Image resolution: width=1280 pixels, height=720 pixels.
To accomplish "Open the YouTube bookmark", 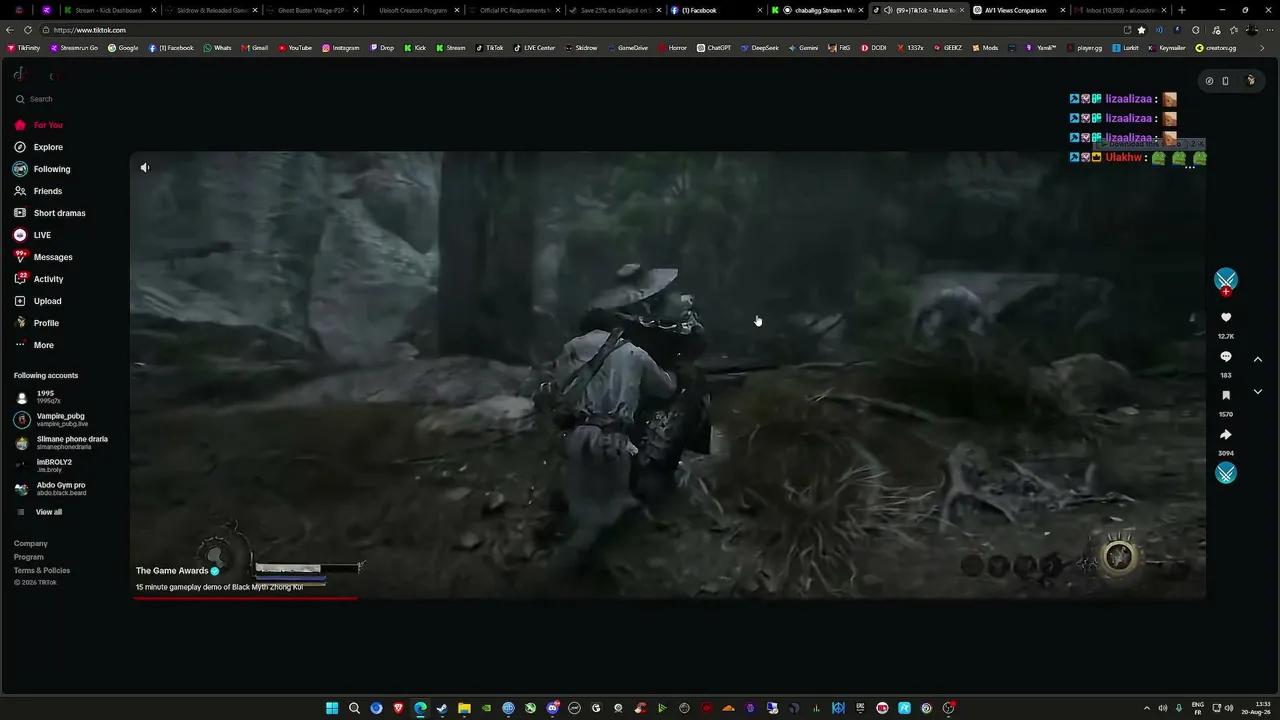I will coord(295,48).
